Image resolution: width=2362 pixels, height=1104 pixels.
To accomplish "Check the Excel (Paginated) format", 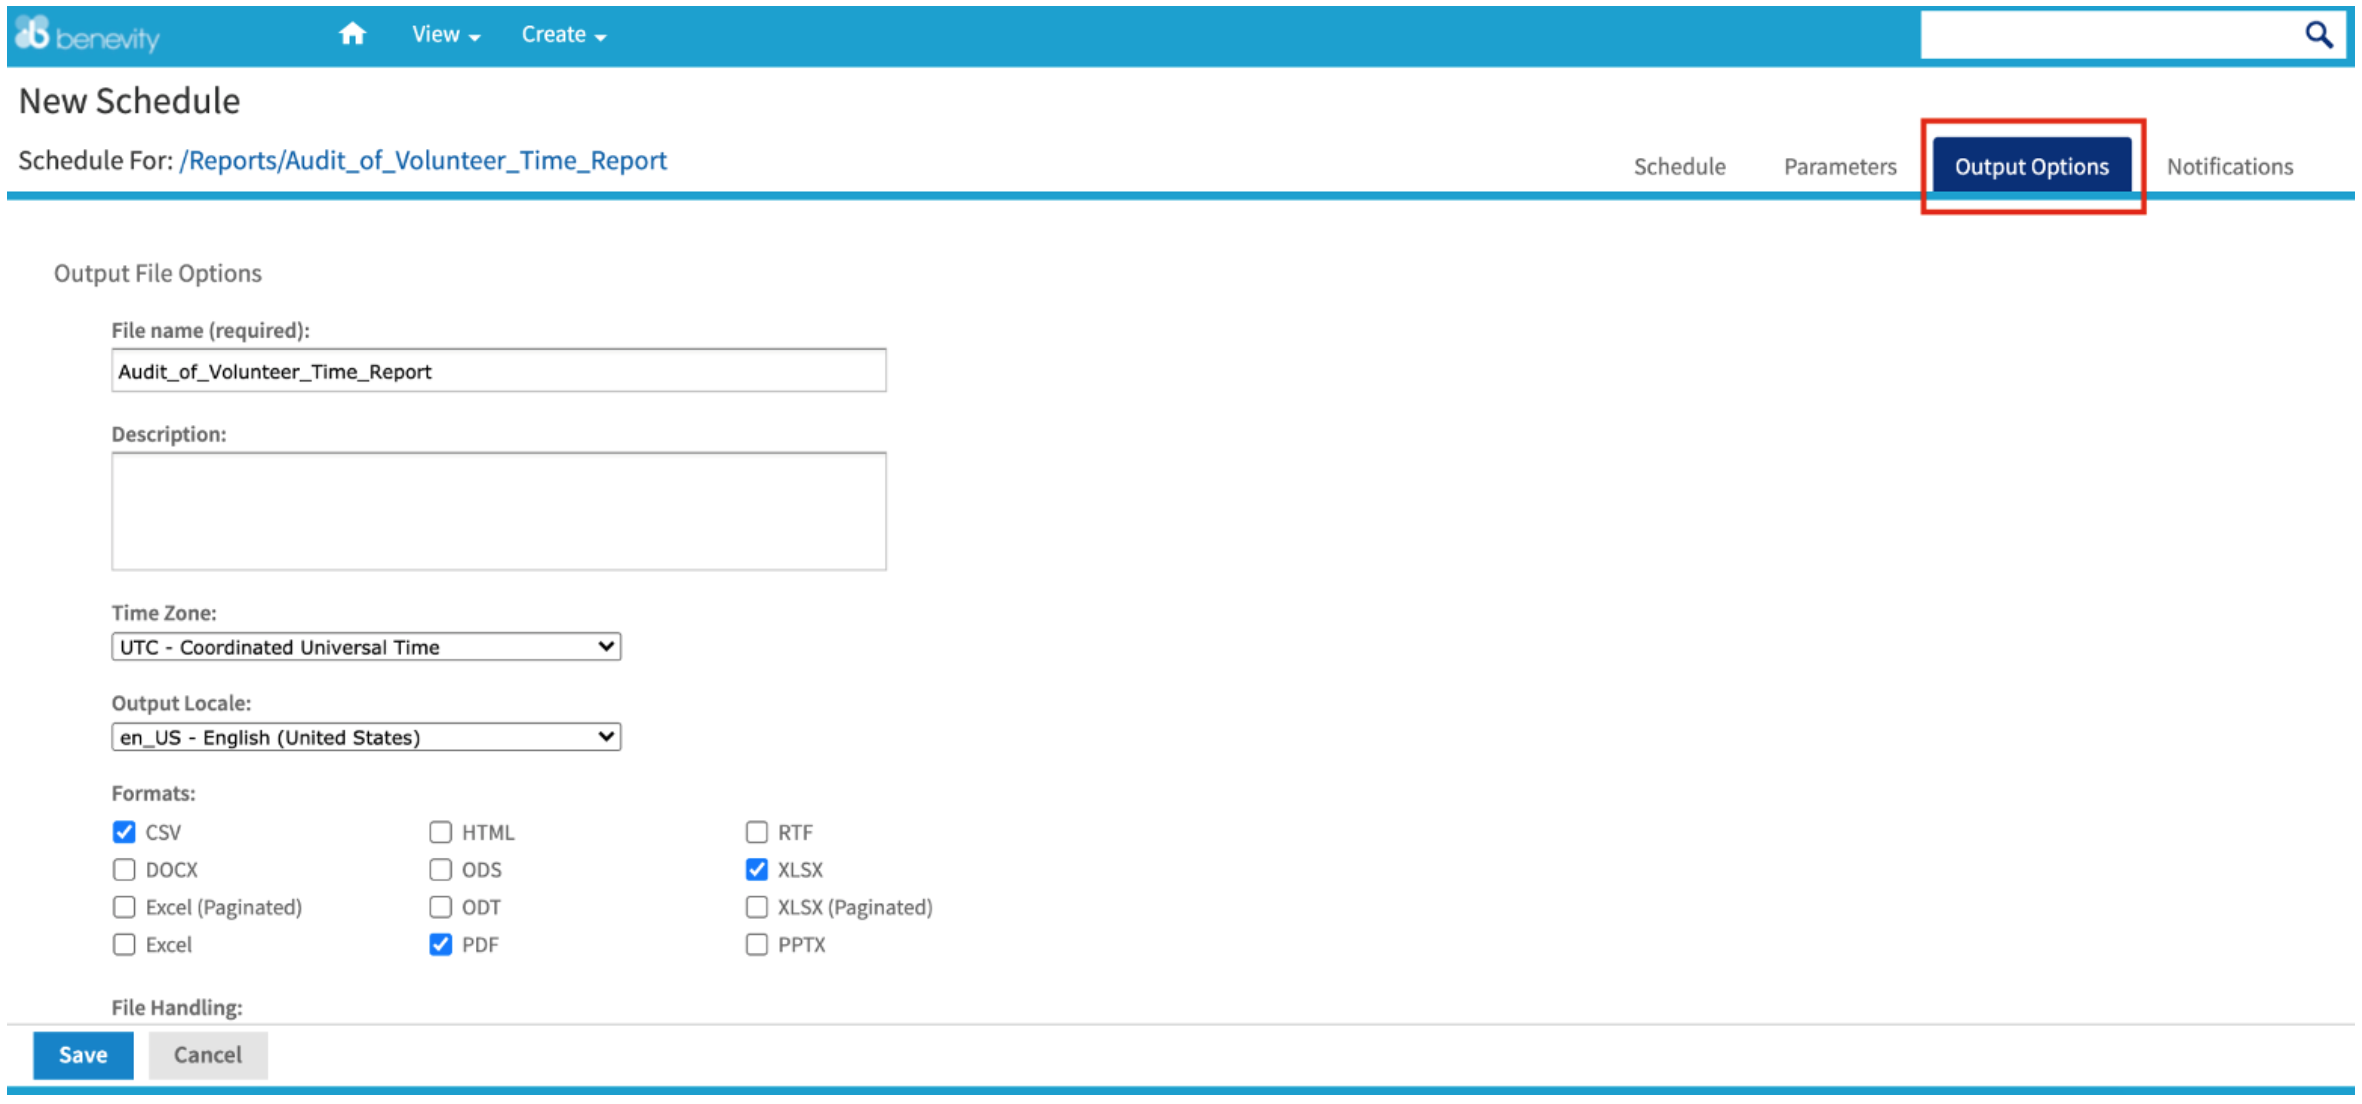I will click(x=124, y=907).
